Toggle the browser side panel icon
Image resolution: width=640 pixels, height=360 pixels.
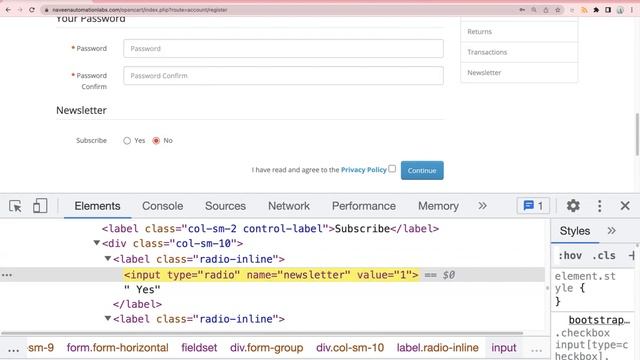tap(608, 10)
